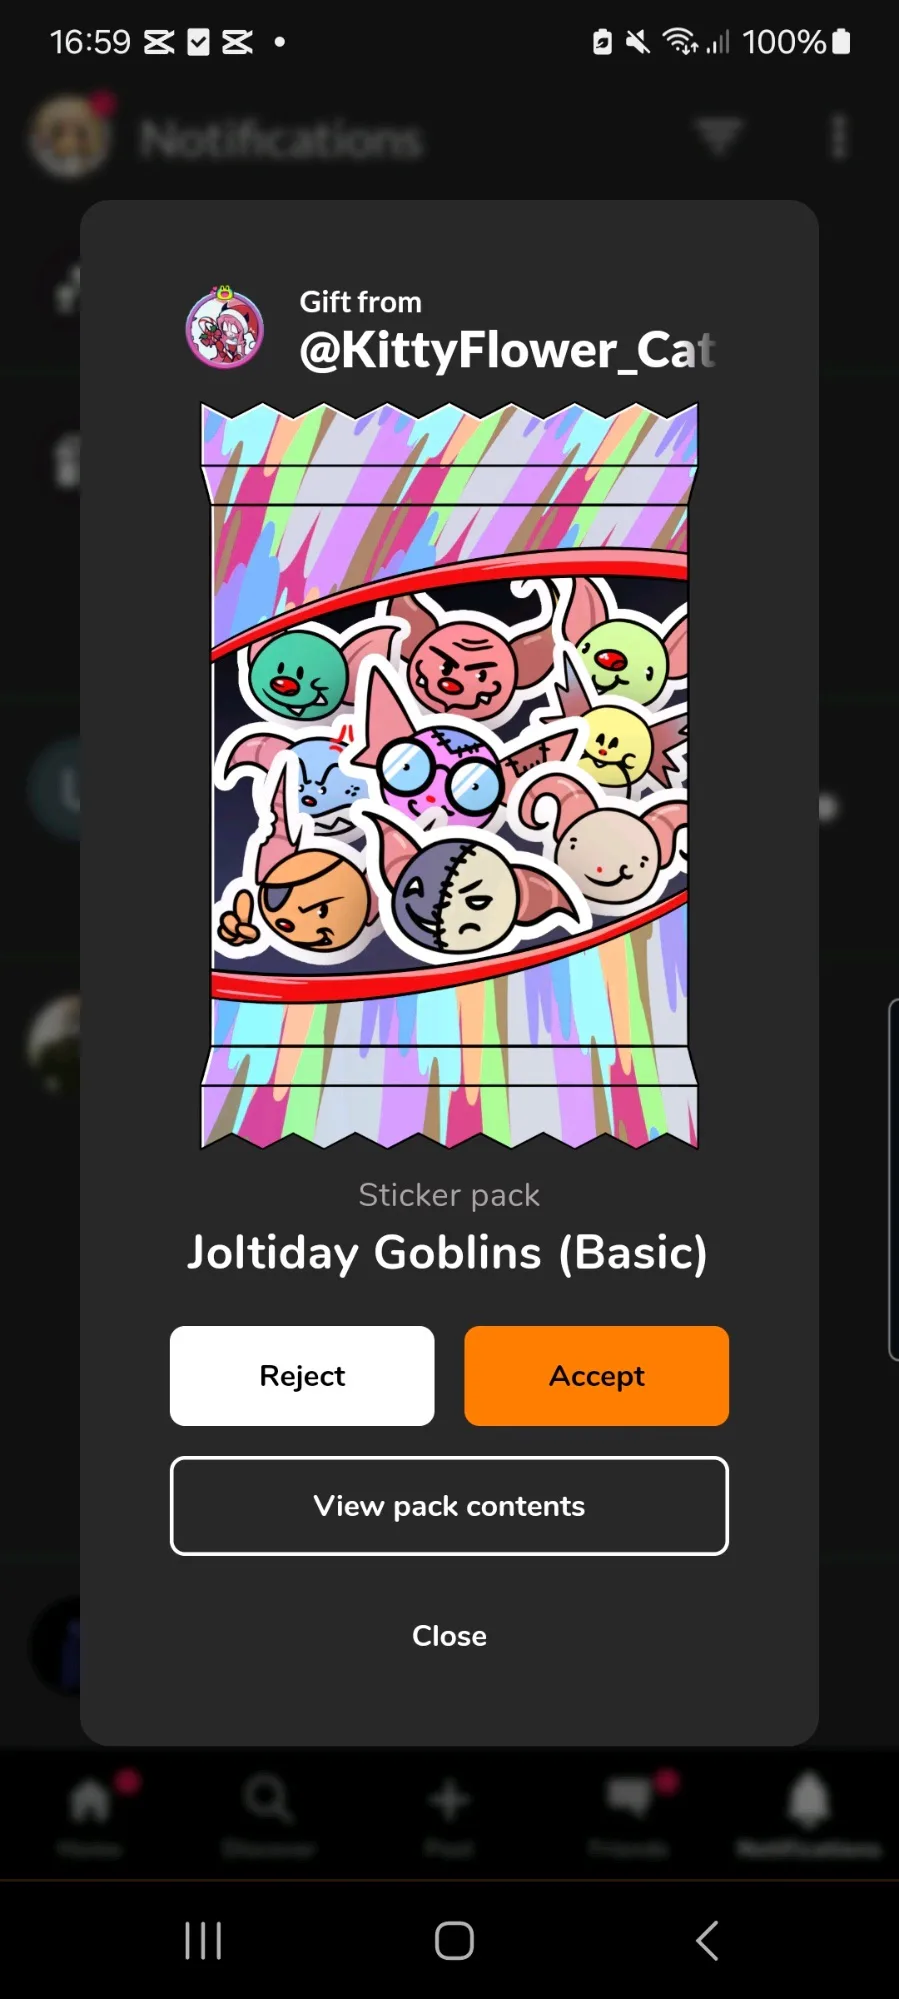Screen dimensions: 899x1999
Task: Tap your profile avatar in header
Action: 68,136
